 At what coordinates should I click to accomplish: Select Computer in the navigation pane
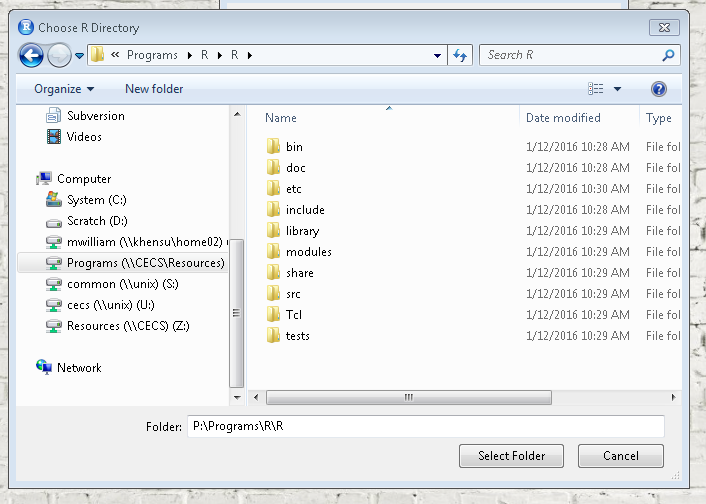click(84, 179)
